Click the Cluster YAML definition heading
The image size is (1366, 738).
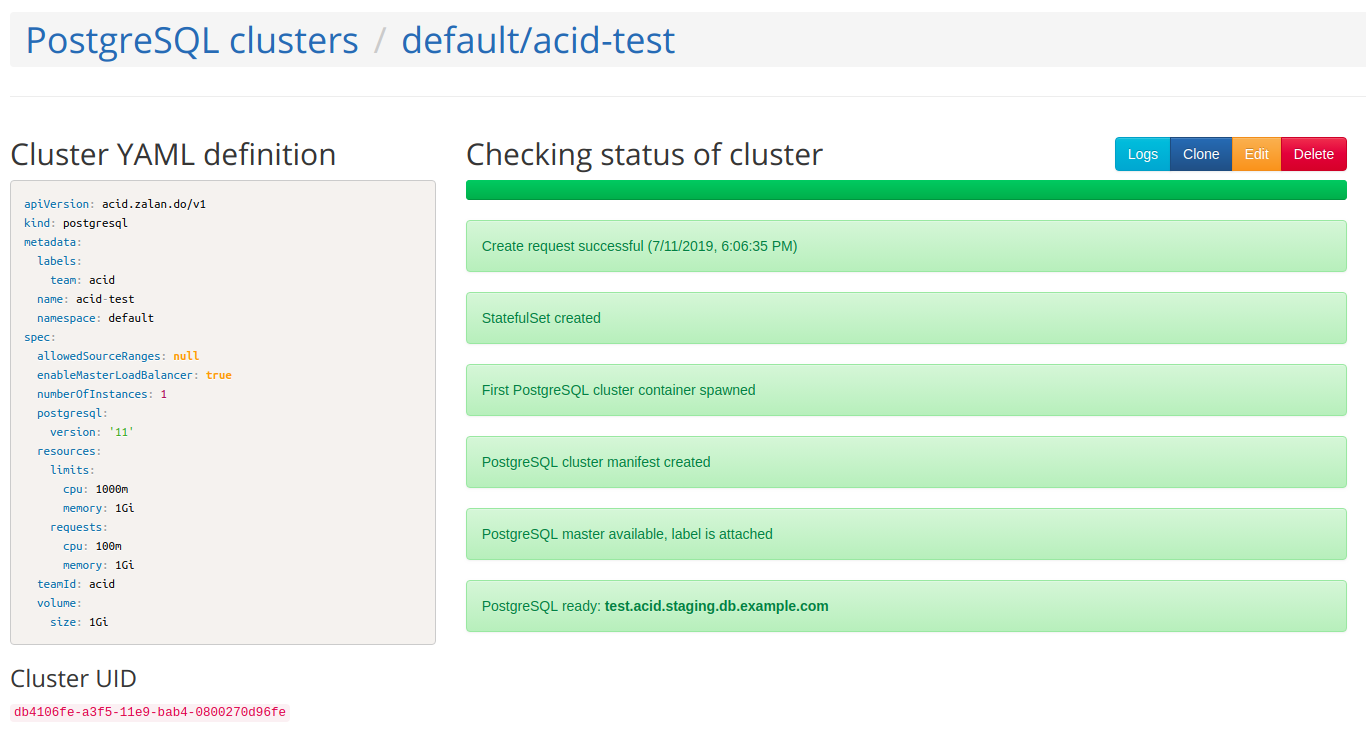172,154
